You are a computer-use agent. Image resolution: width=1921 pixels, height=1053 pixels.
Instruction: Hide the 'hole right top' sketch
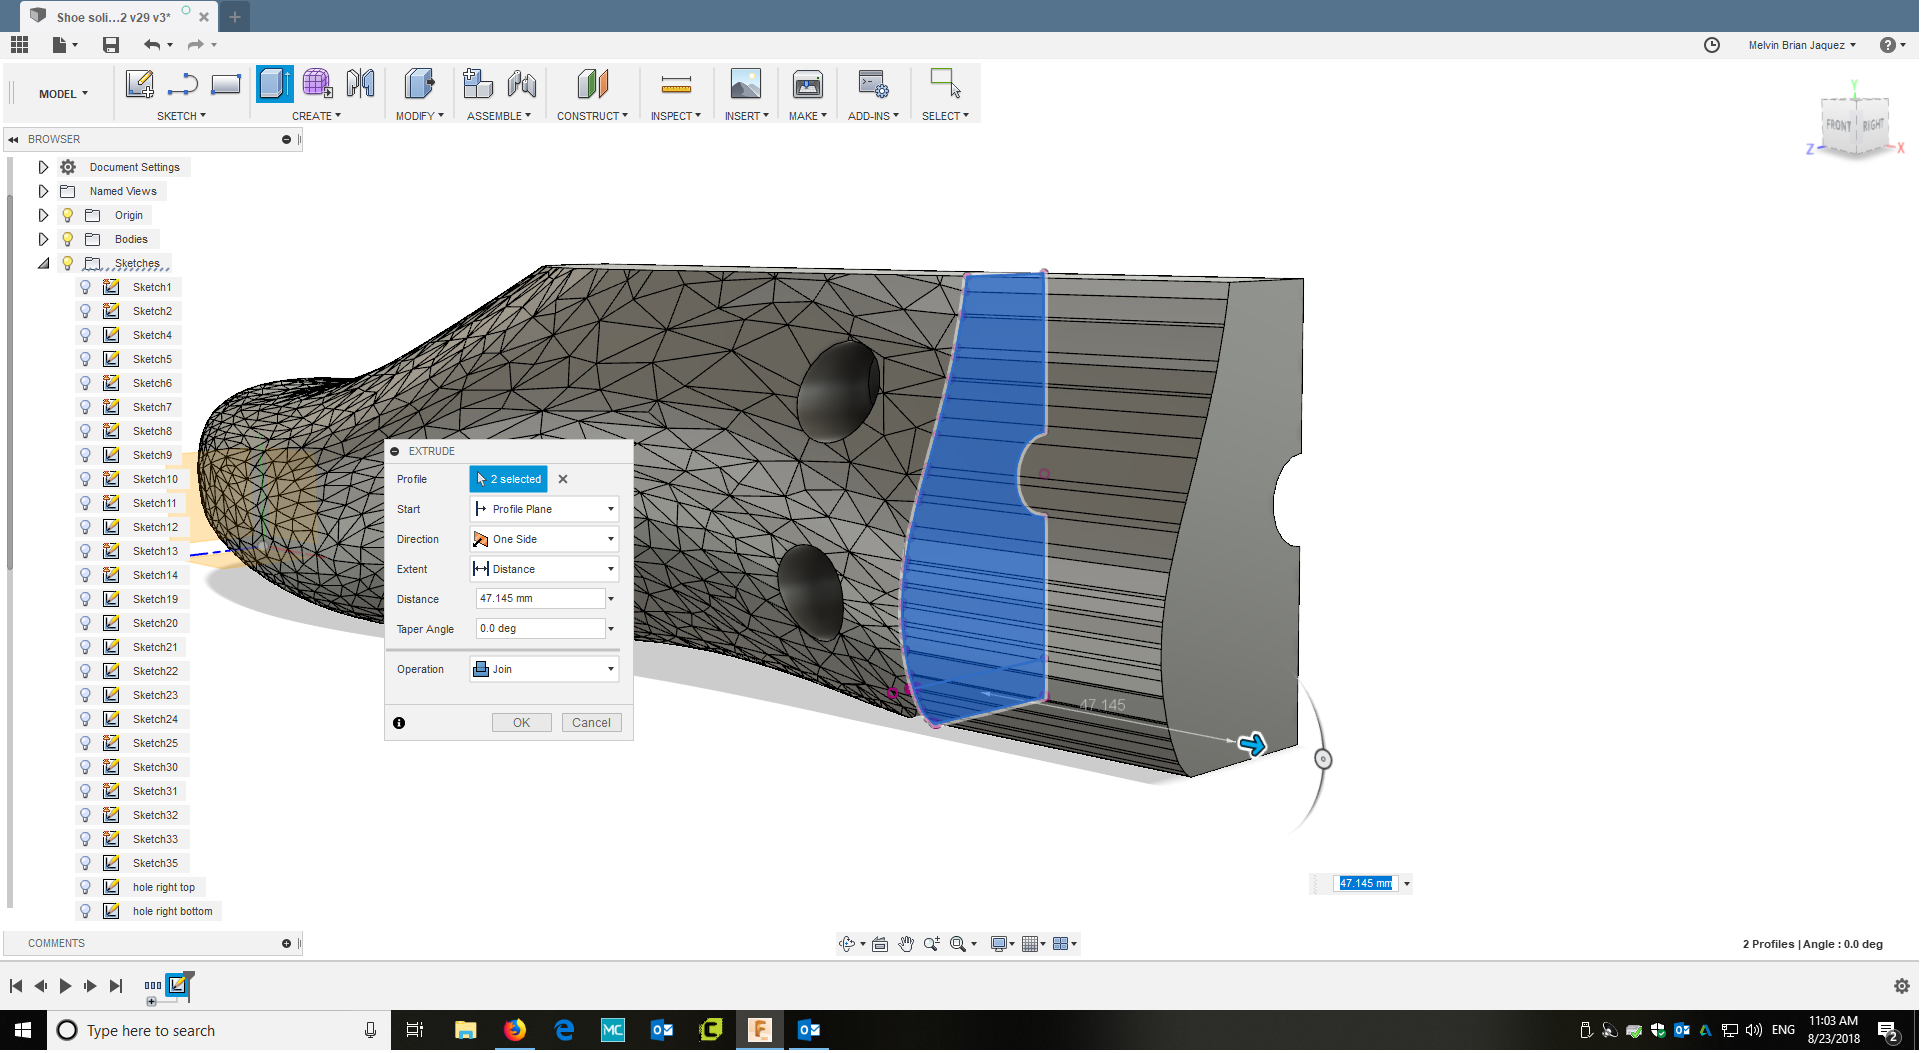(x=85, y=887)
